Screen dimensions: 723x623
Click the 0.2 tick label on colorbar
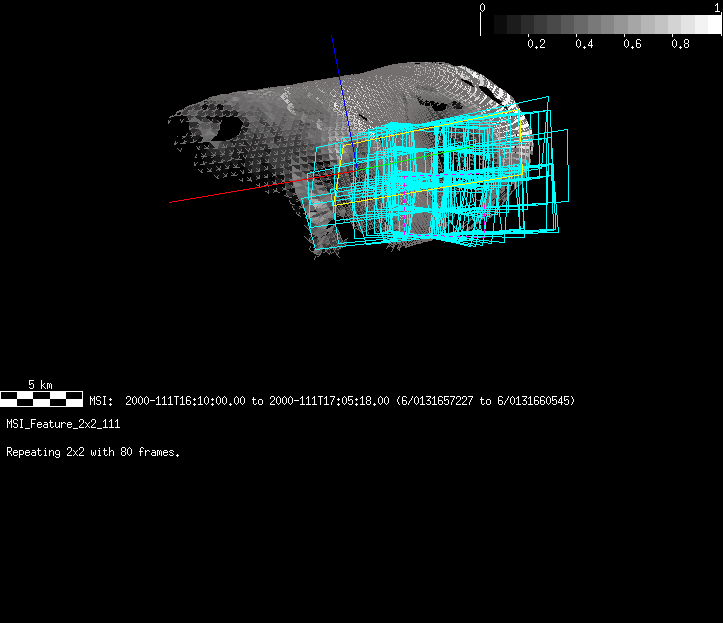pos(536,44)
